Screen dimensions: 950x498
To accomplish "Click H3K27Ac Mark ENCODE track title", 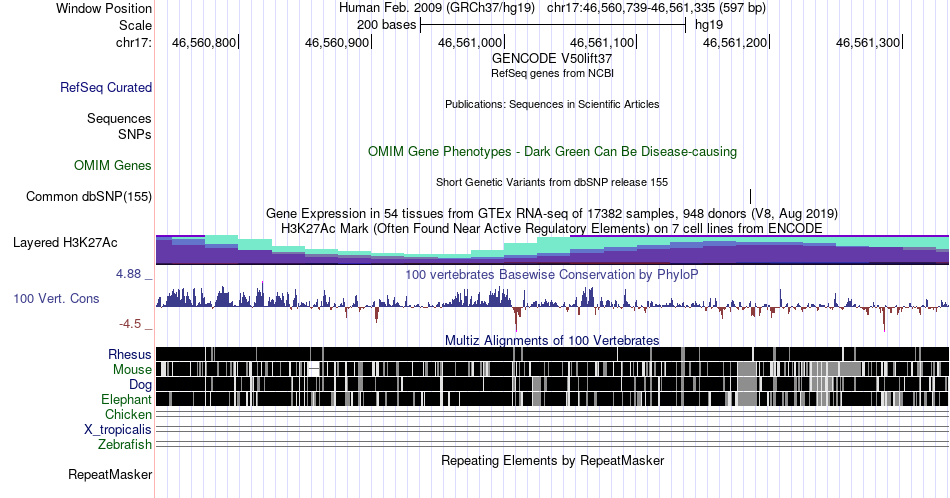I will [x=552, y=228].
